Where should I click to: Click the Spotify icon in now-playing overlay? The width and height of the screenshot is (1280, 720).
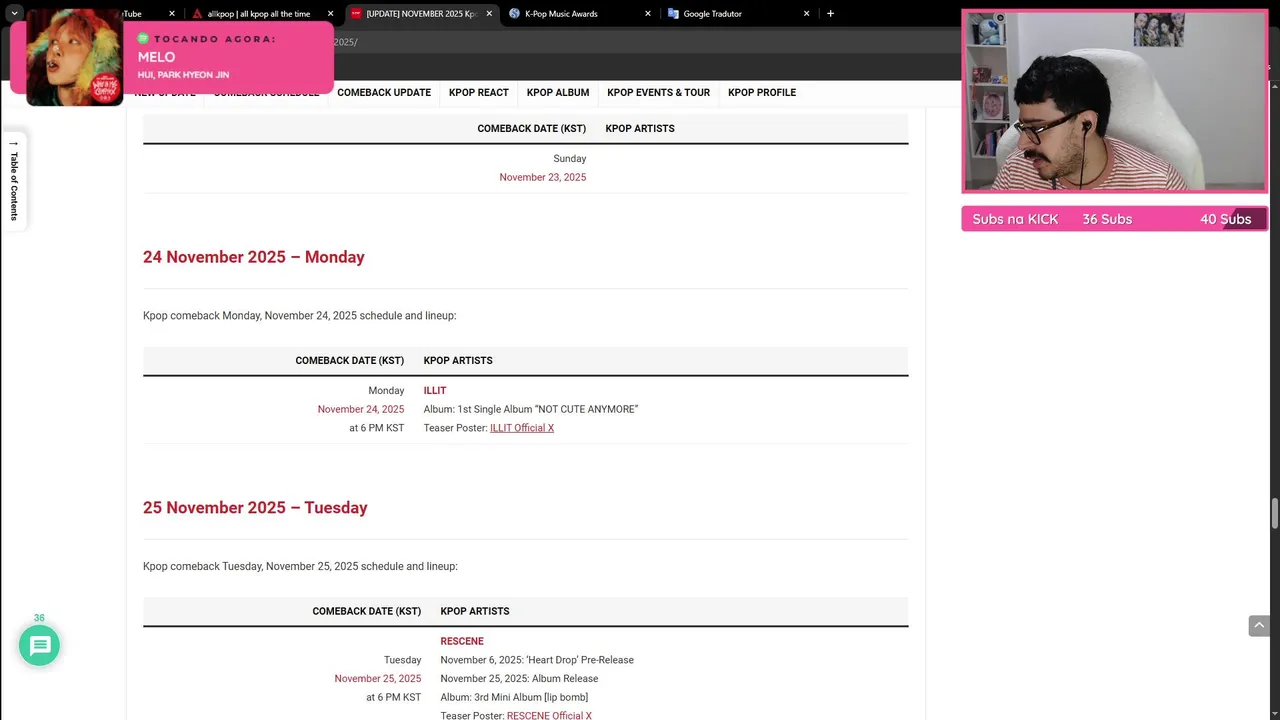143,39
